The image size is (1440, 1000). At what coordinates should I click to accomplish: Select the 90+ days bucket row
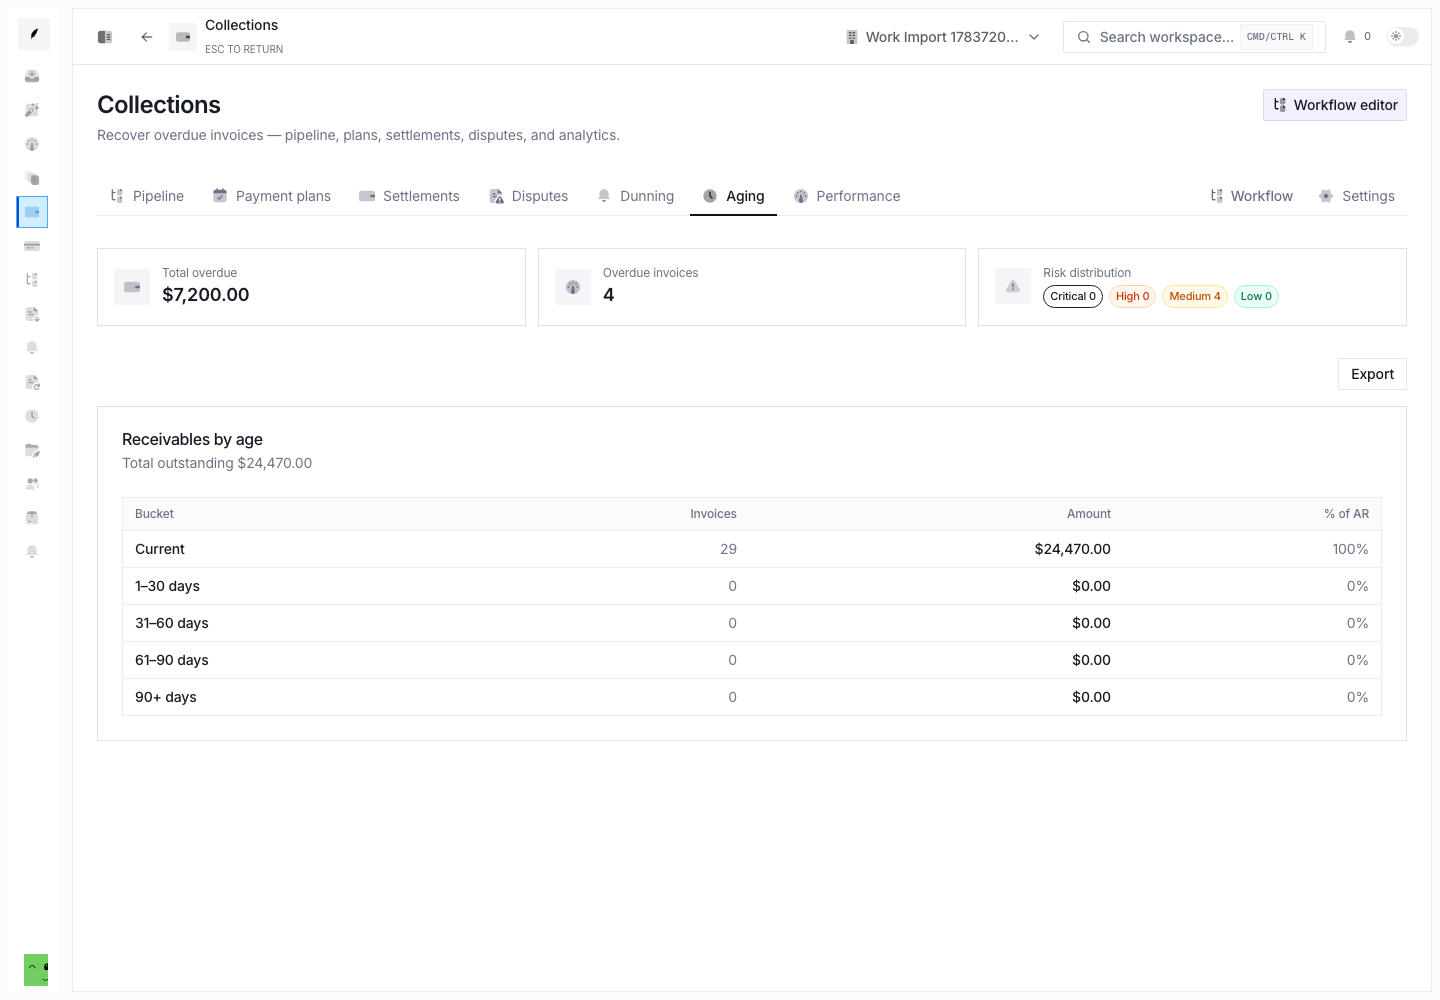click(752, 697)
